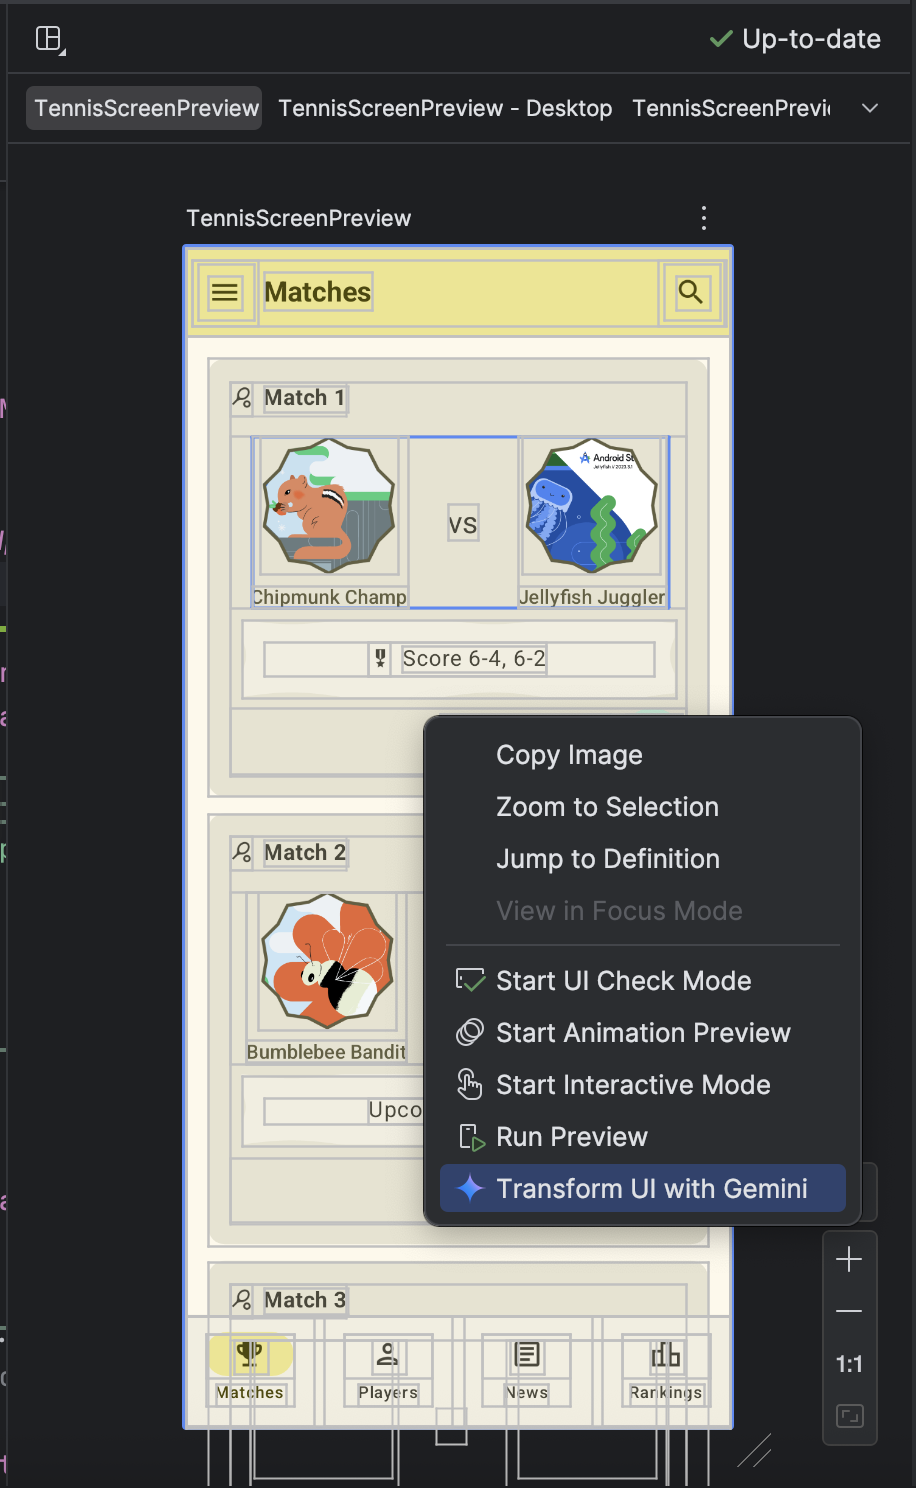Click the Chipmunk Champ avatar image
This screenshot has width=916, height=1488.
[328, 507]
